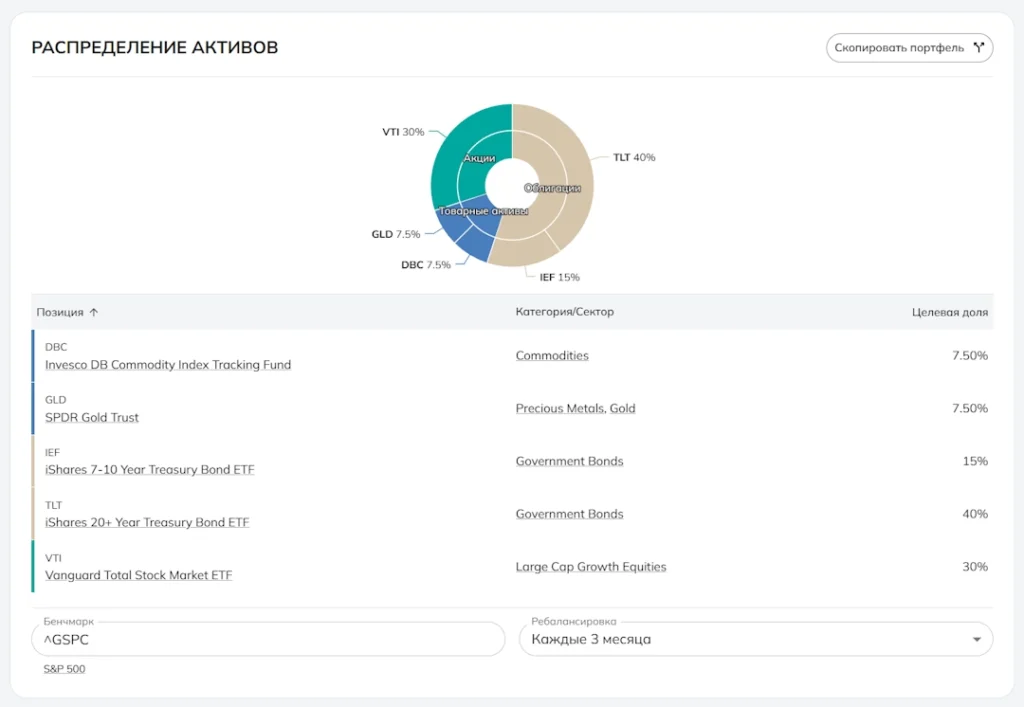Click the IEF 15% beige chart segment
Screen dimensions: 1024x707
point(526,252)
